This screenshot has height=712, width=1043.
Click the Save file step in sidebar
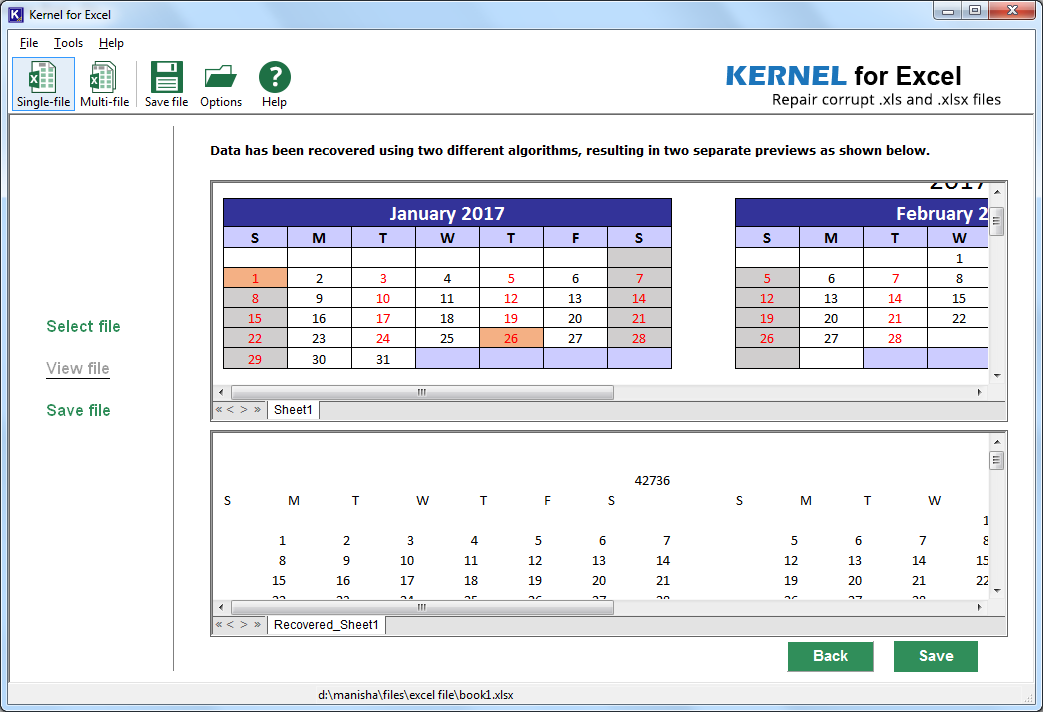[78, 410]
